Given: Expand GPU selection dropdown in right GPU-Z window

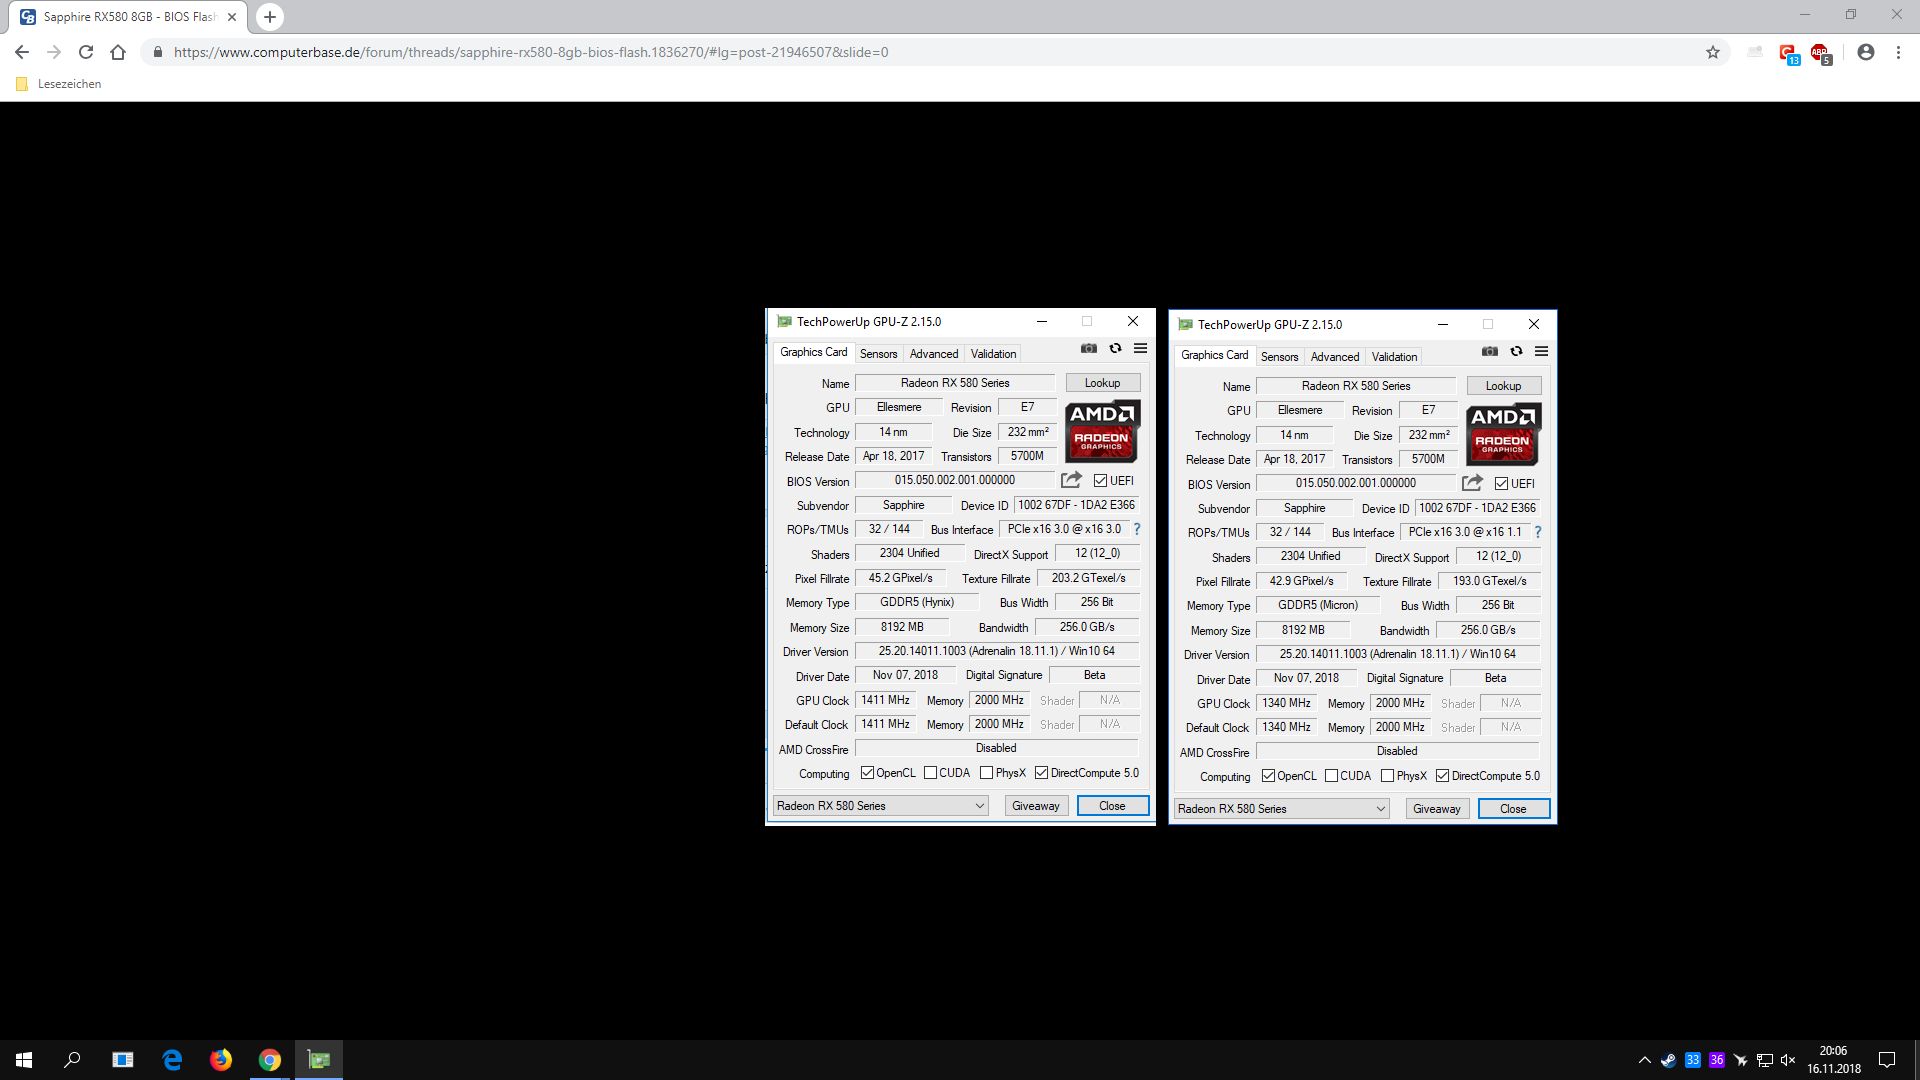Looking at the screenshot, I should click(x=1381, y=809).
